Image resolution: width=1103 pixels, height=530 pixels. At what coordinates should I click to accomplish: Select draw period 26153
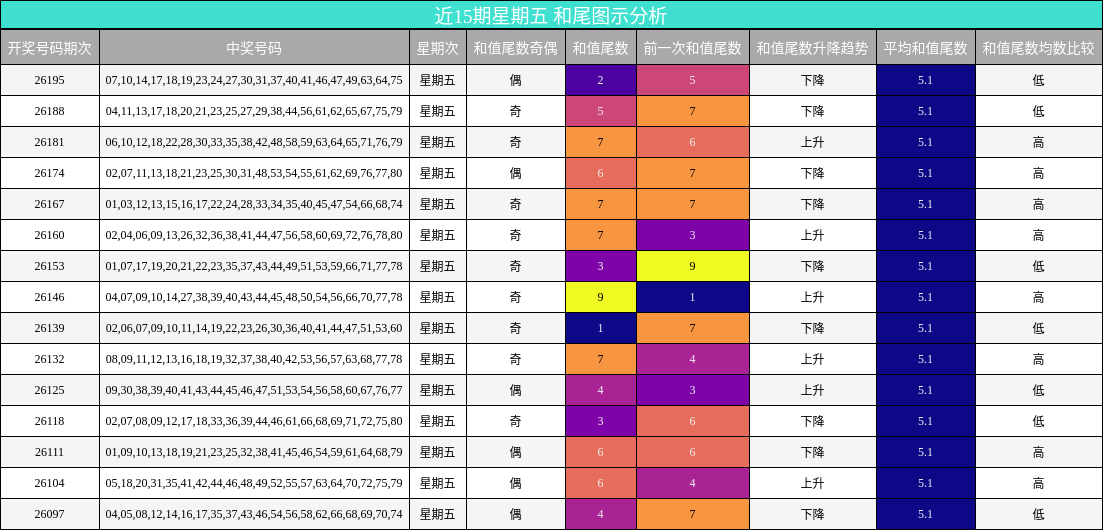[50, 266]
